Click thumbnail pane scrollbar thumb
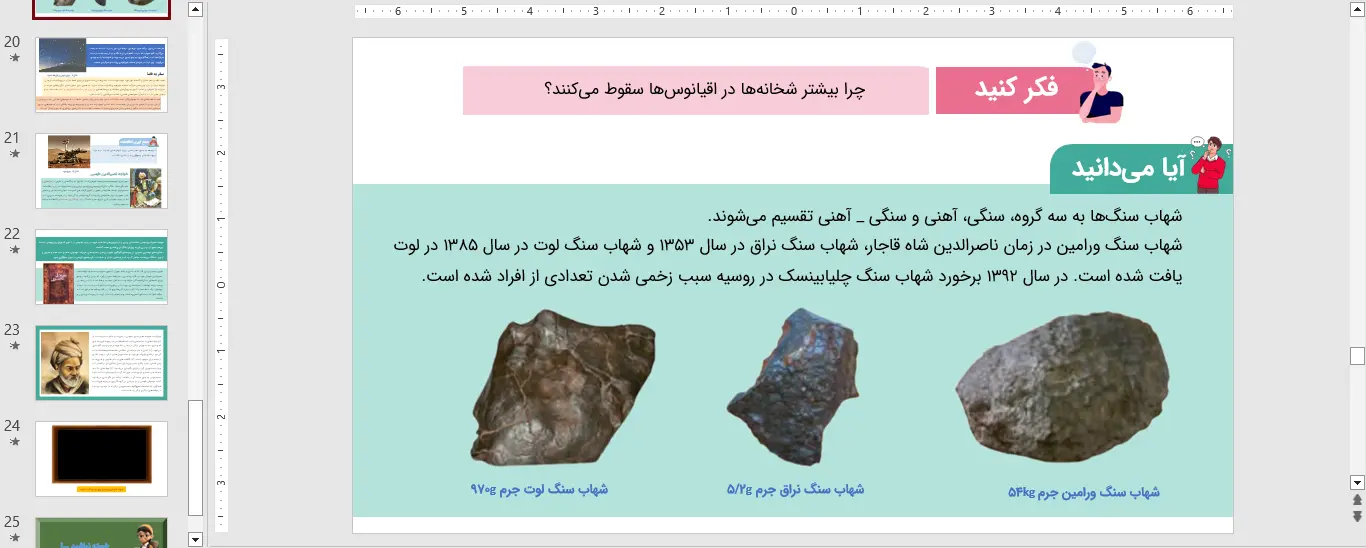This screenshot has width=1366, height=548. (x=195, y=458)
